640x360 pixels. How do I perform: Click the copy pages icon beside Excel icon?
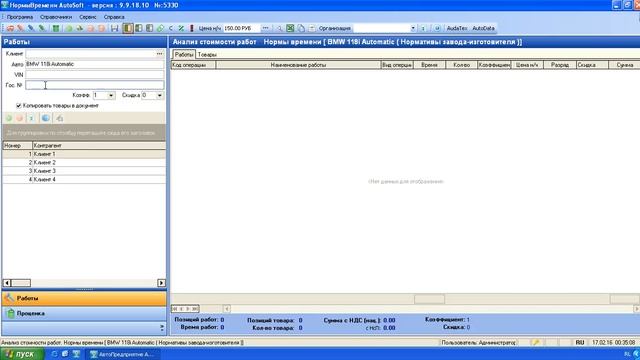(x=301, y=28)
